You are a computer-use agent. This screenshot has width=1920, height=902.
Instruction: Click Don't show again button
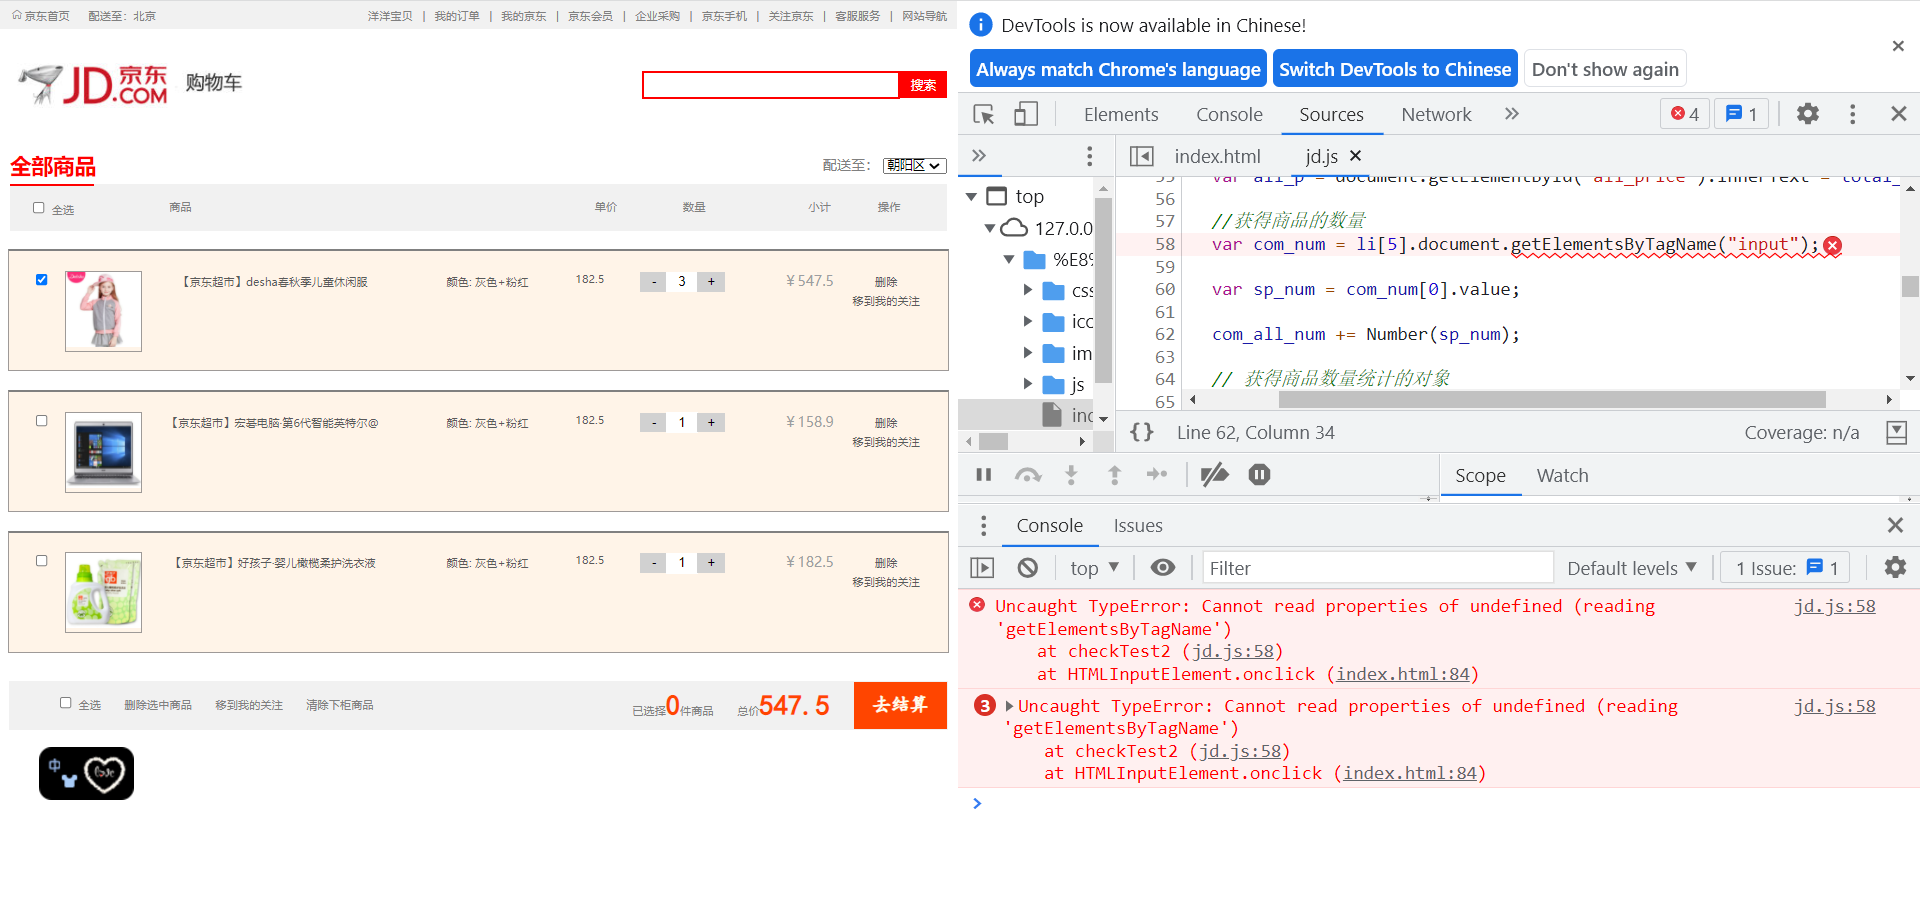(1605, 69)
